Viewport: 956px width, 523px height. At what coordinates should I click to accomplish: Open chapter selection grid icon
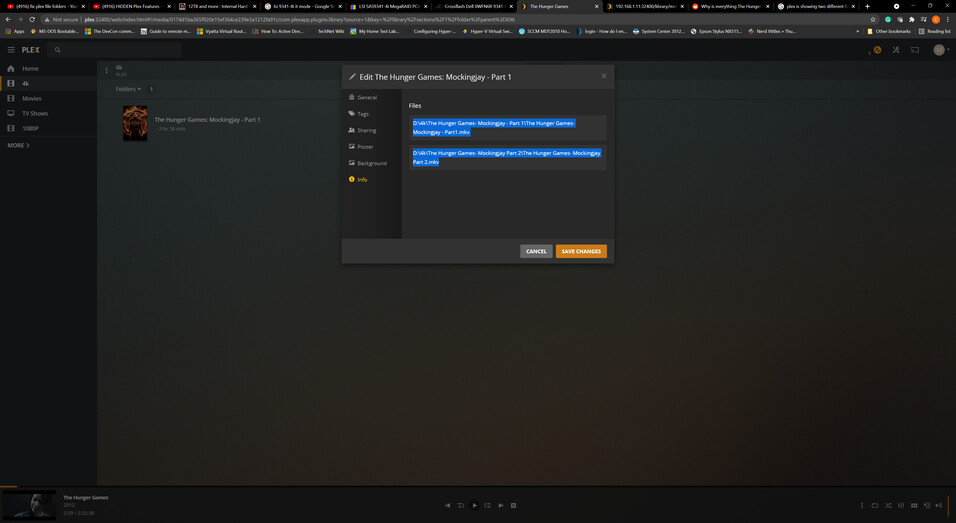(x=914, y=505)
